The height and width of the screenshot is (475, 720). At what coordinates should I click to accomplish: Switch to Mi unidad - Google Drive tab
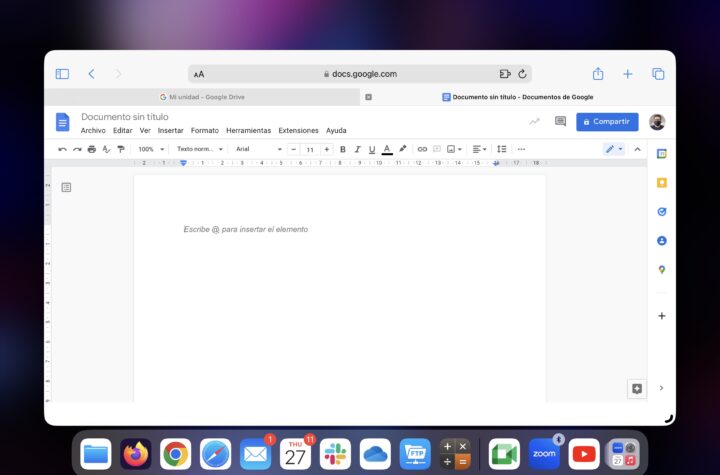202,97
